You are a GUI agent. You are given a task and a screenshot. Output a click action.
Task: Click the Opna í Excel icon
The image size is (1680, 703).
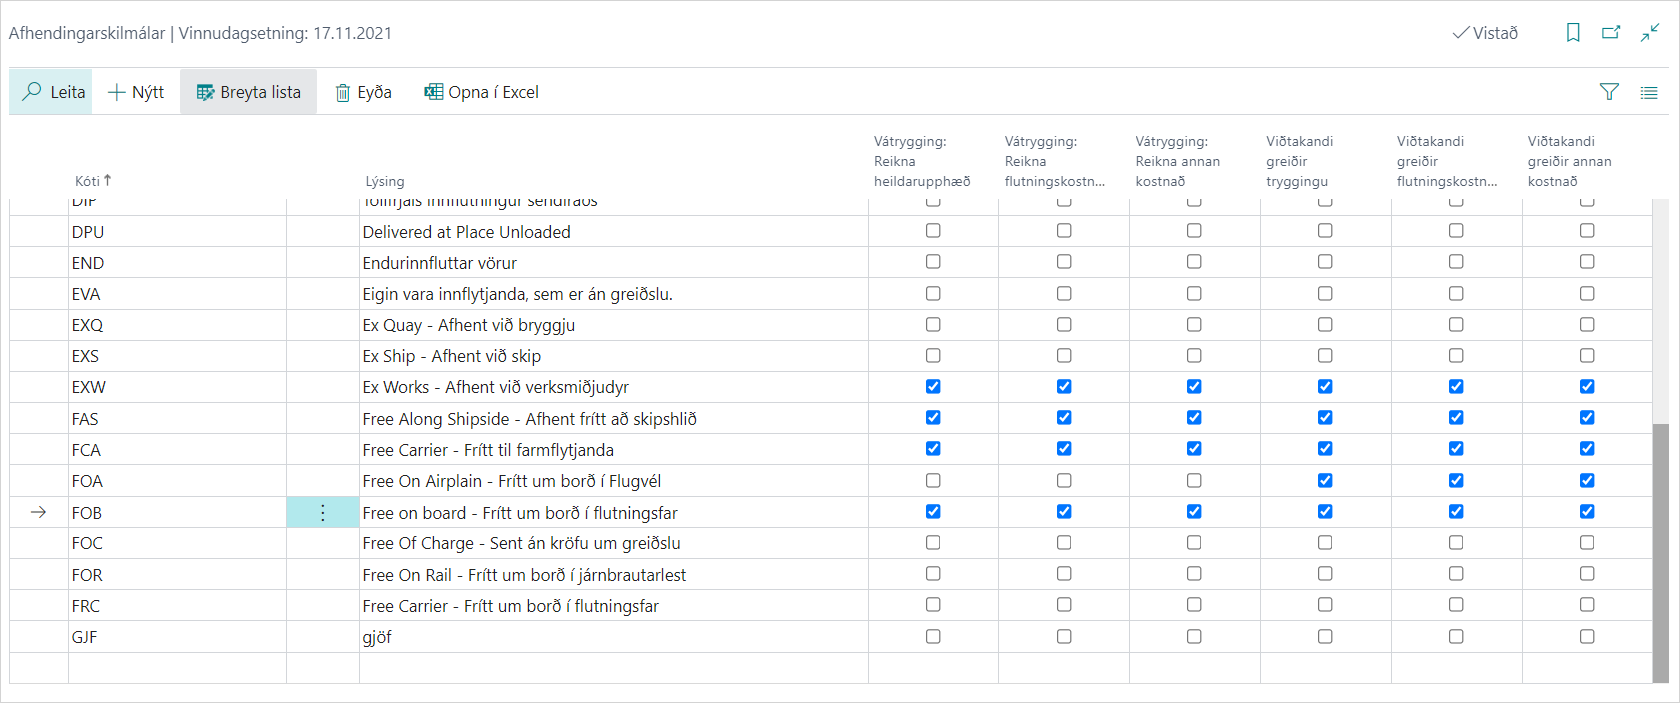[x=433, y=92]
